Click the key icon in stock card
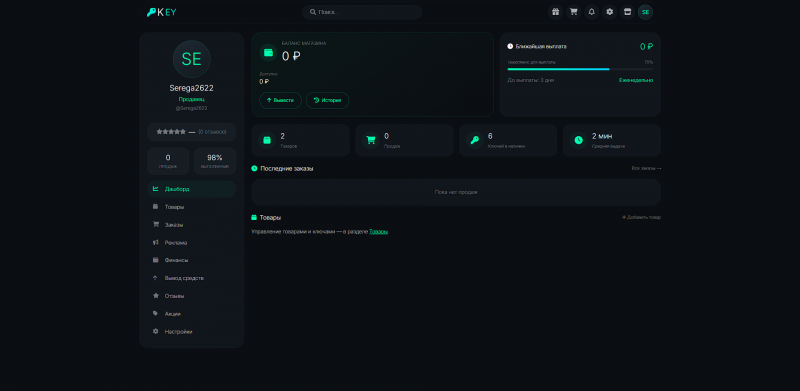Viewport: 800px width, 391px height. pyautogui.click(x=474, y=140)
